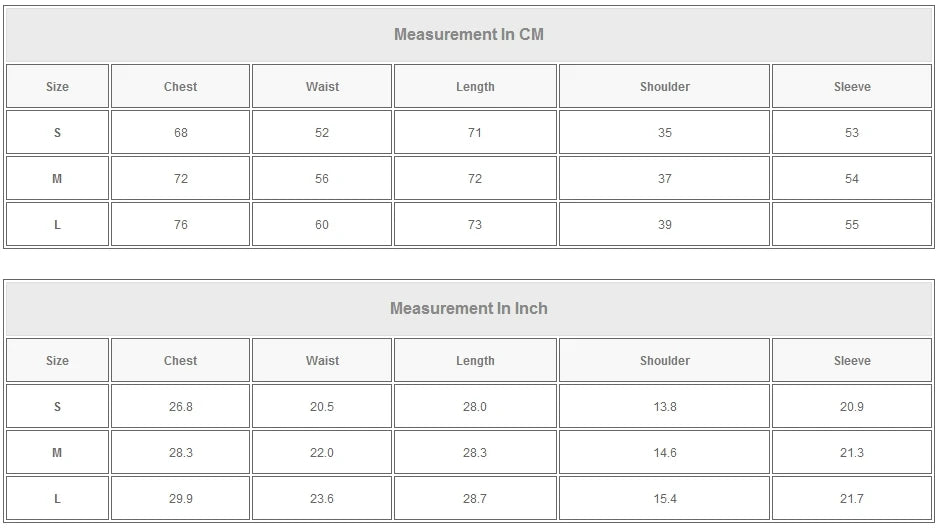940x531 pixels.
Task: Click the "Measurement In CM" table title
Action: point(469,35)
